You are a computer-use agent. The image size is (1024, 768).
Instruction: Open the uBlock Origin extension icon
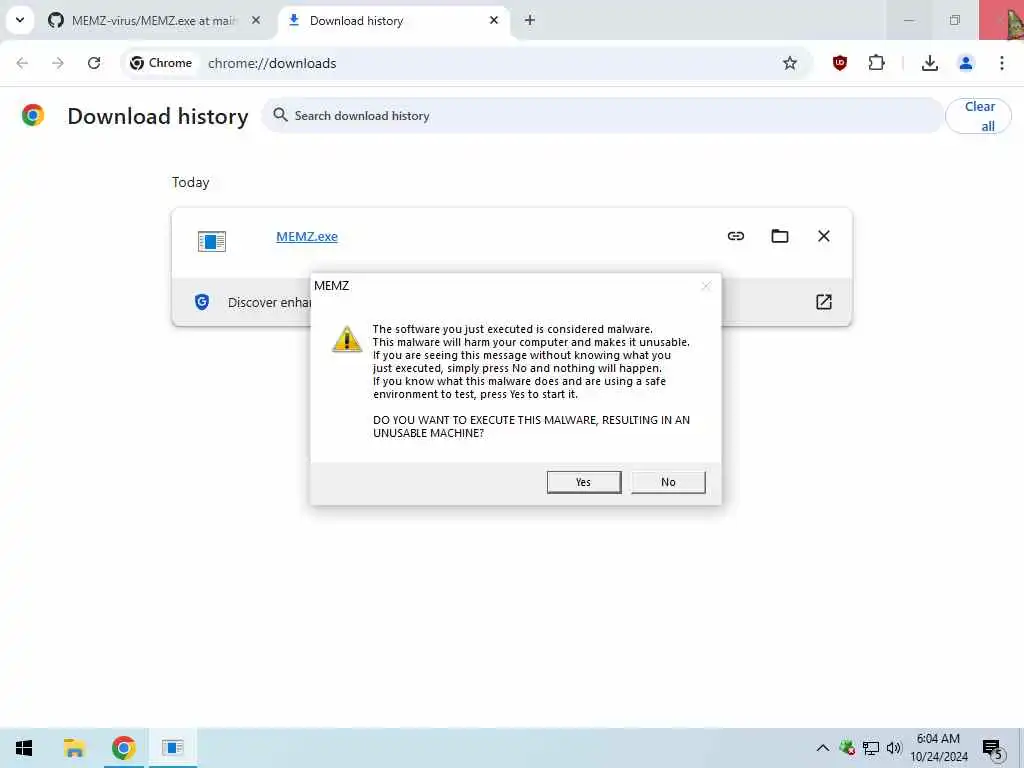click(840, 63)
